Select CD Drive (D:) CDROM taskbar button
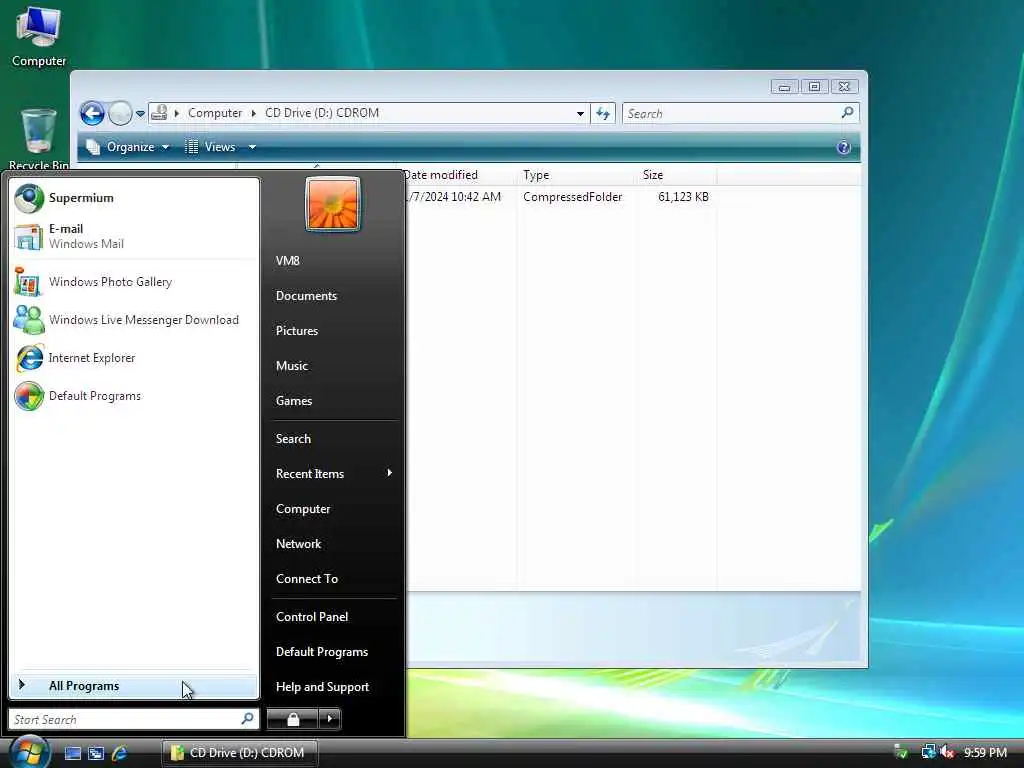 click(x=240, y=753)
